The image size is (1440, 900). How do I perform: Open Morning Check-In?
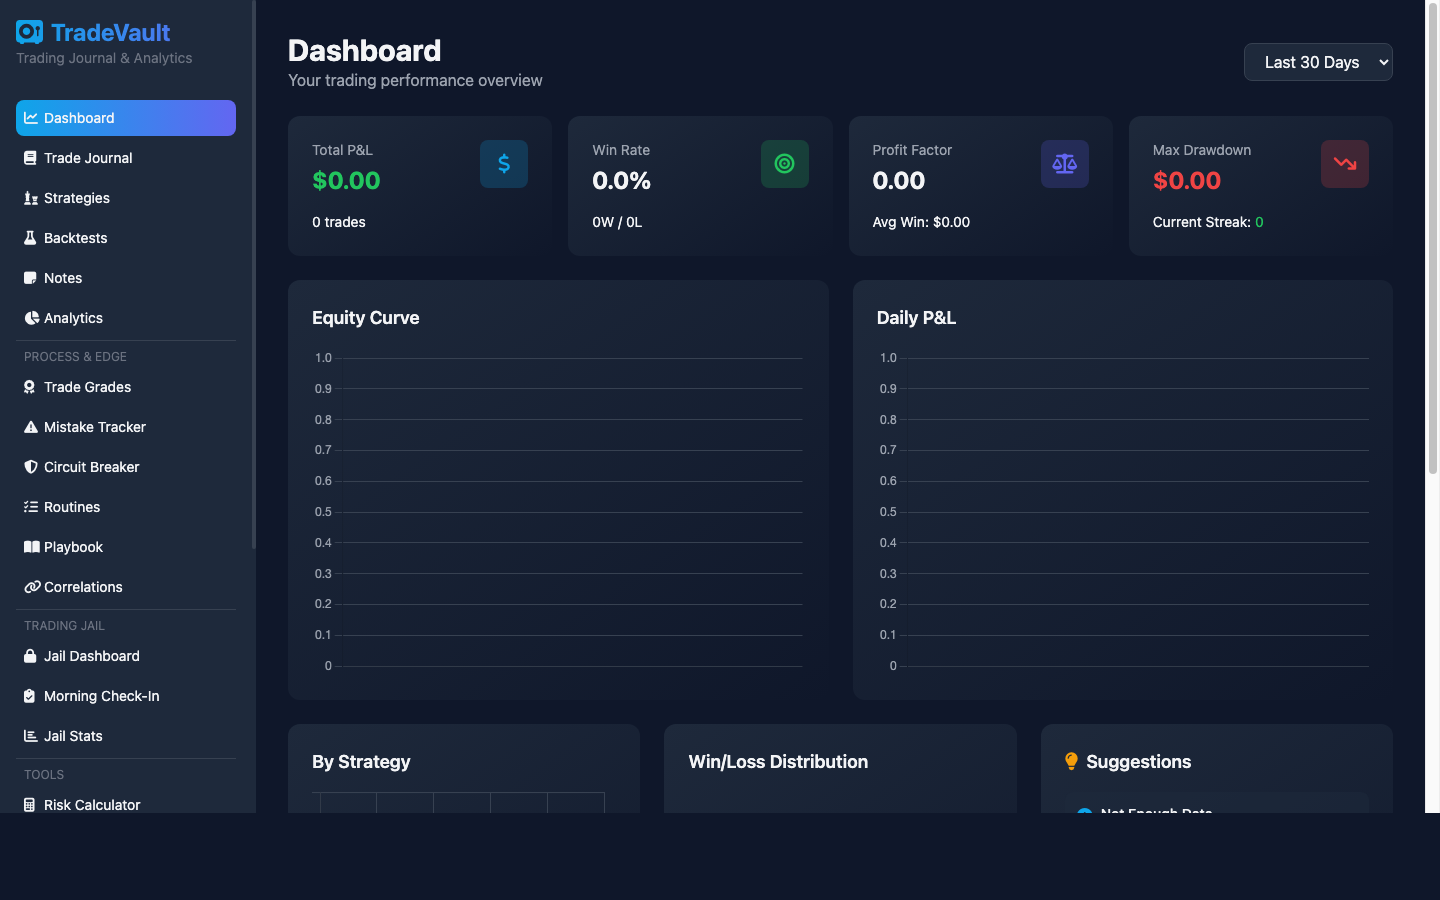click(x=101, y=696)
